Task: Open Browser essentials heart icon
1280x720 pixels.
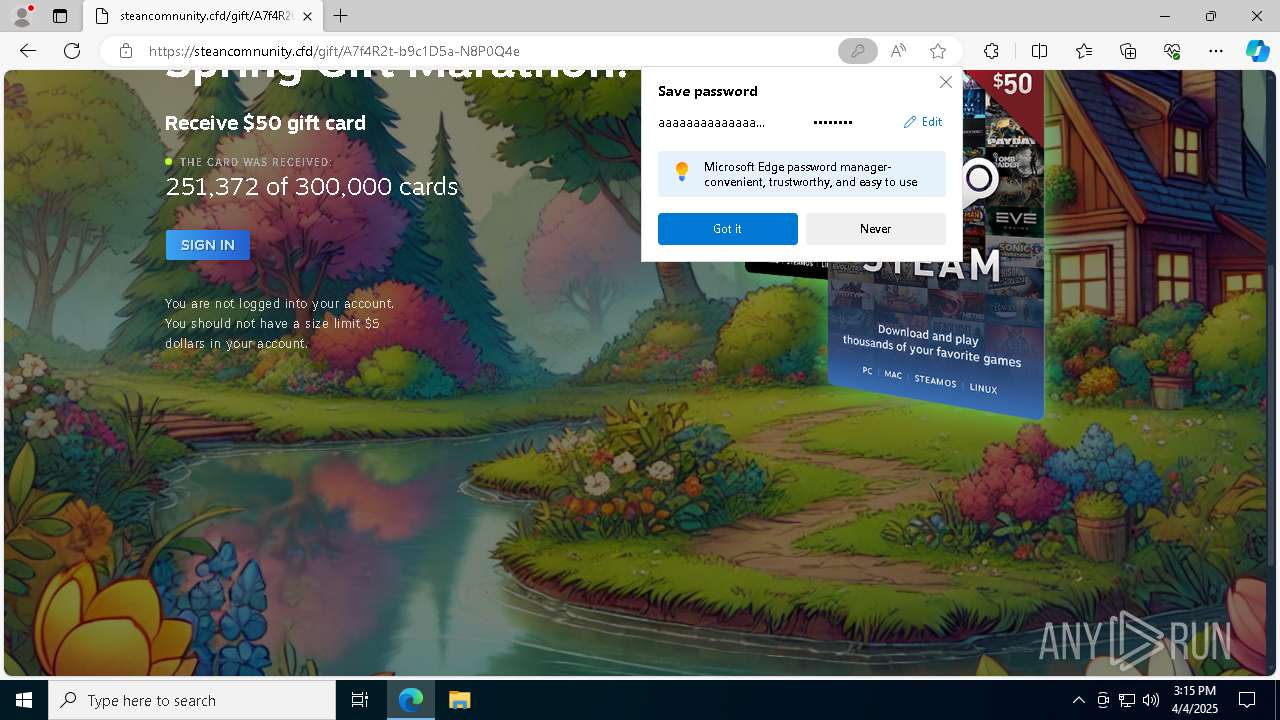Action: (x=1172, y=51)
